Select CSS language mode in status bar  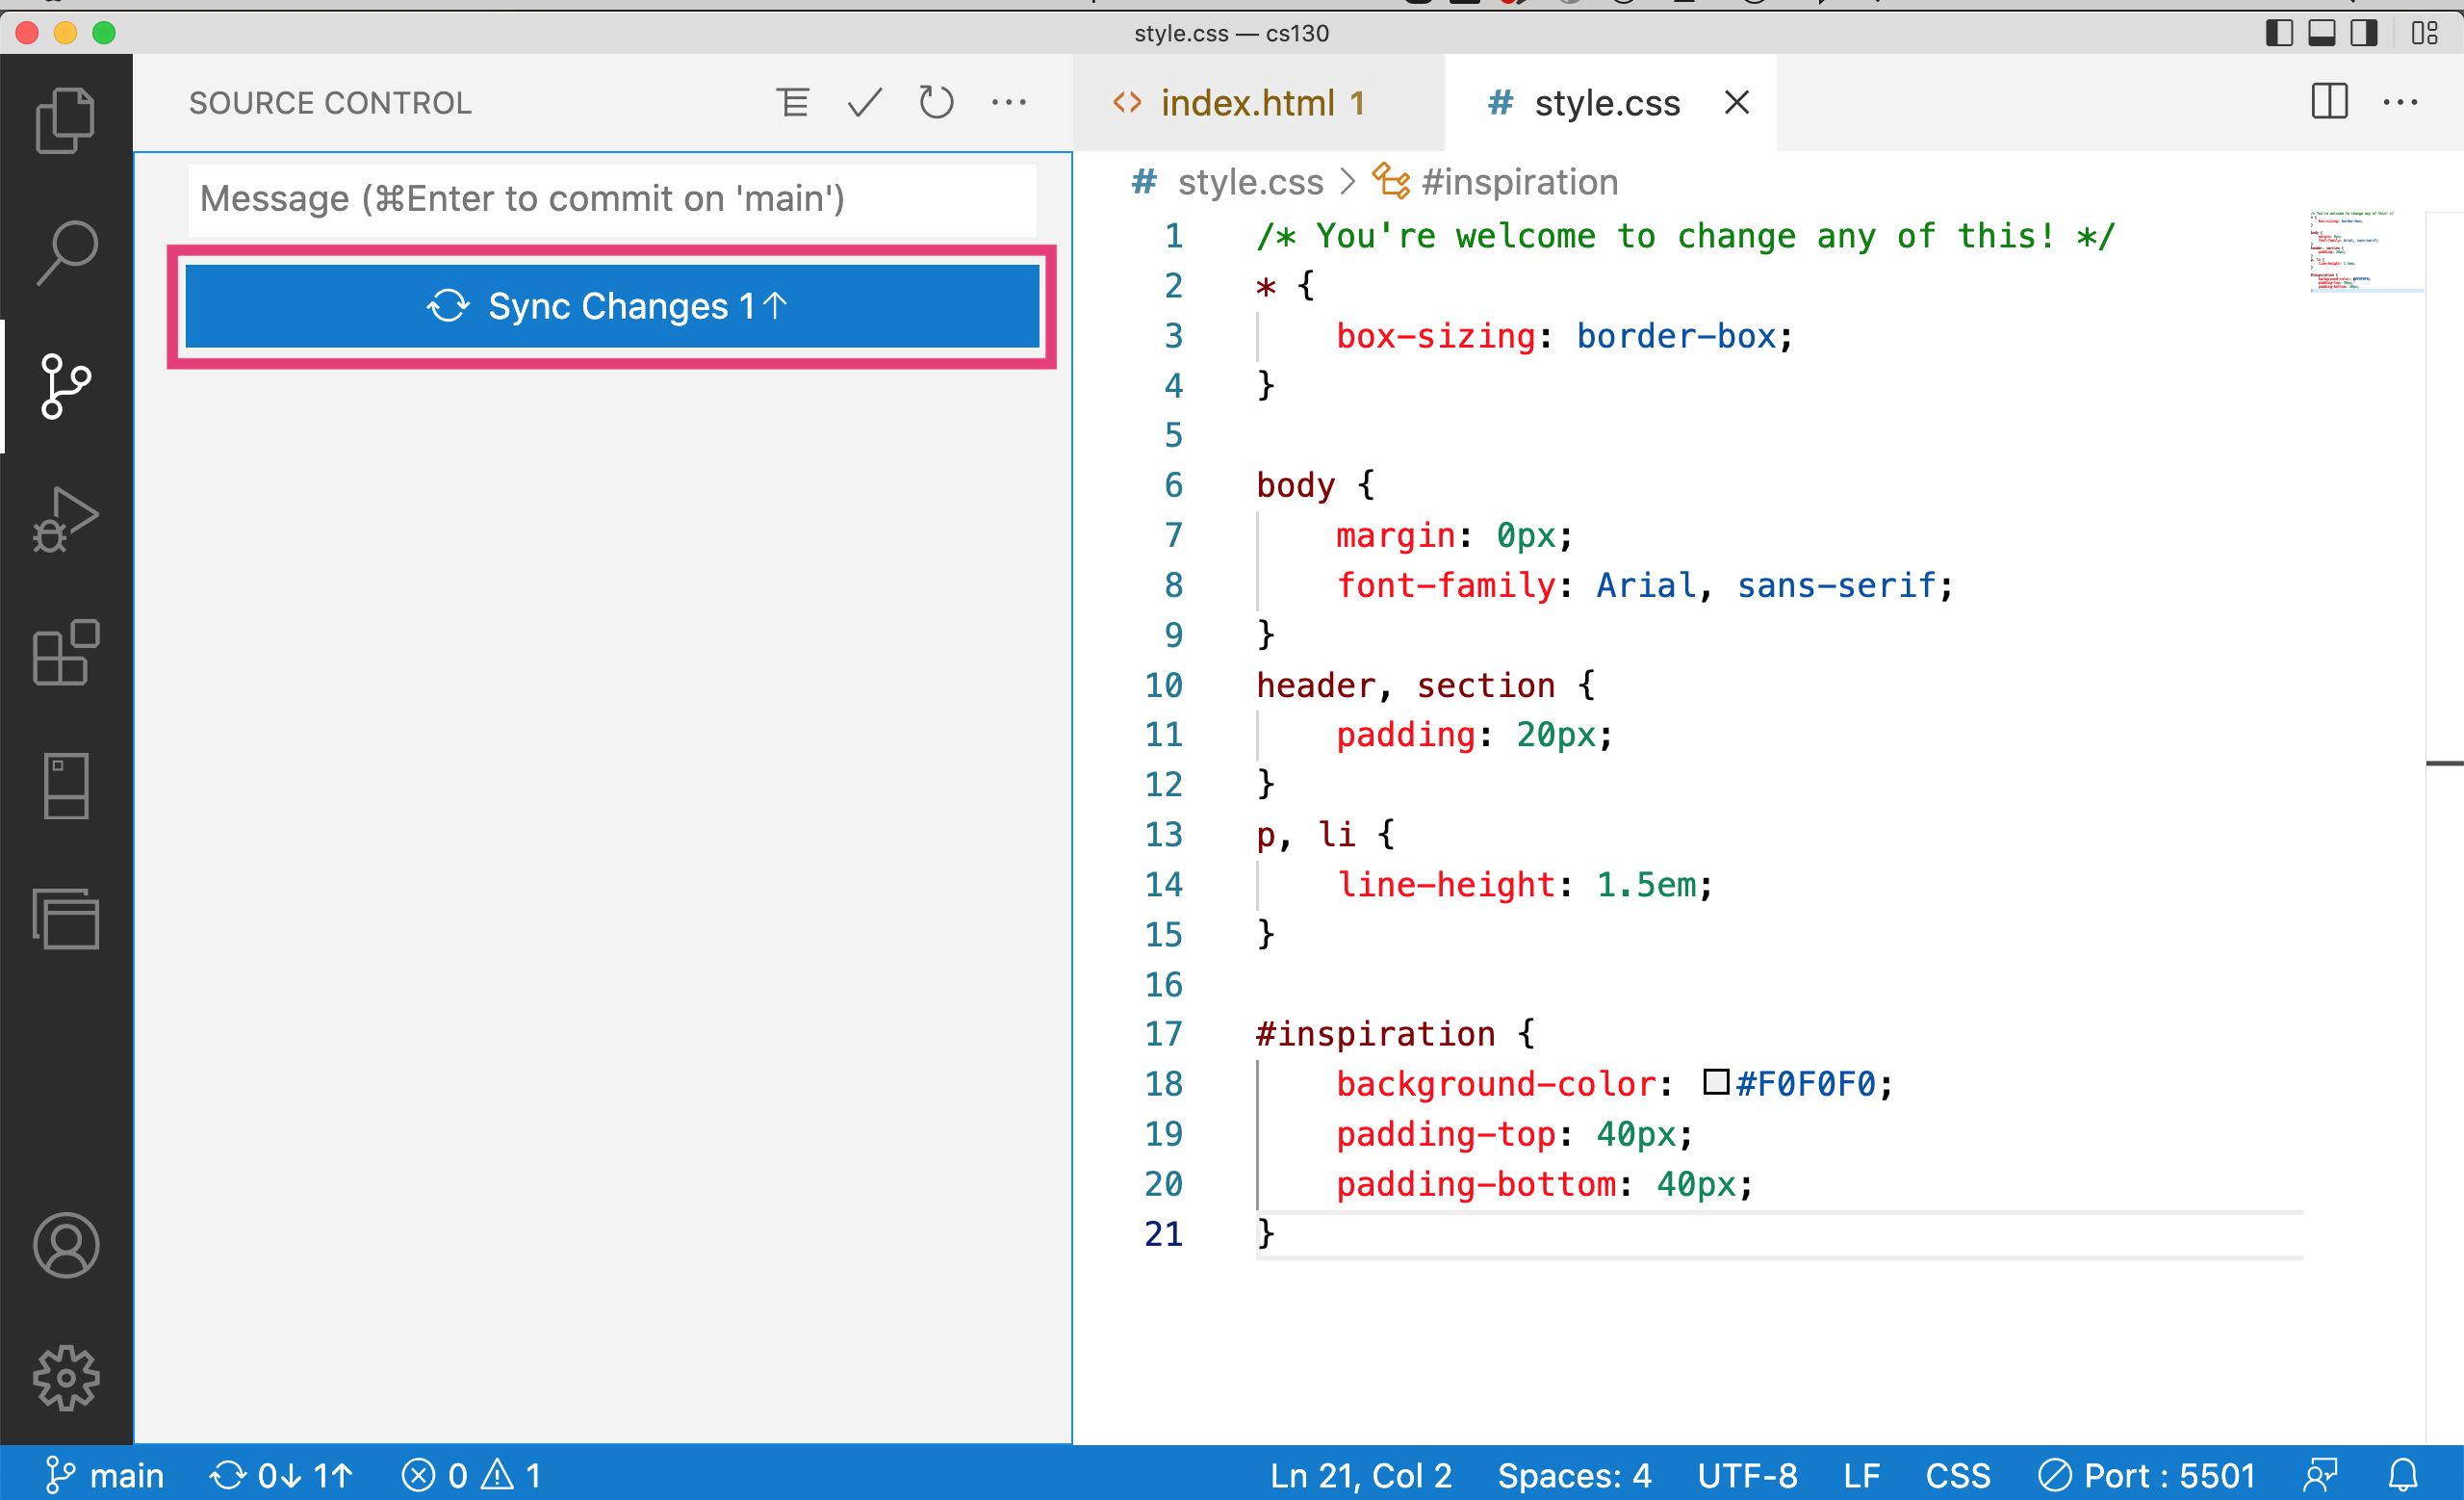[x=1957, y=1475]
